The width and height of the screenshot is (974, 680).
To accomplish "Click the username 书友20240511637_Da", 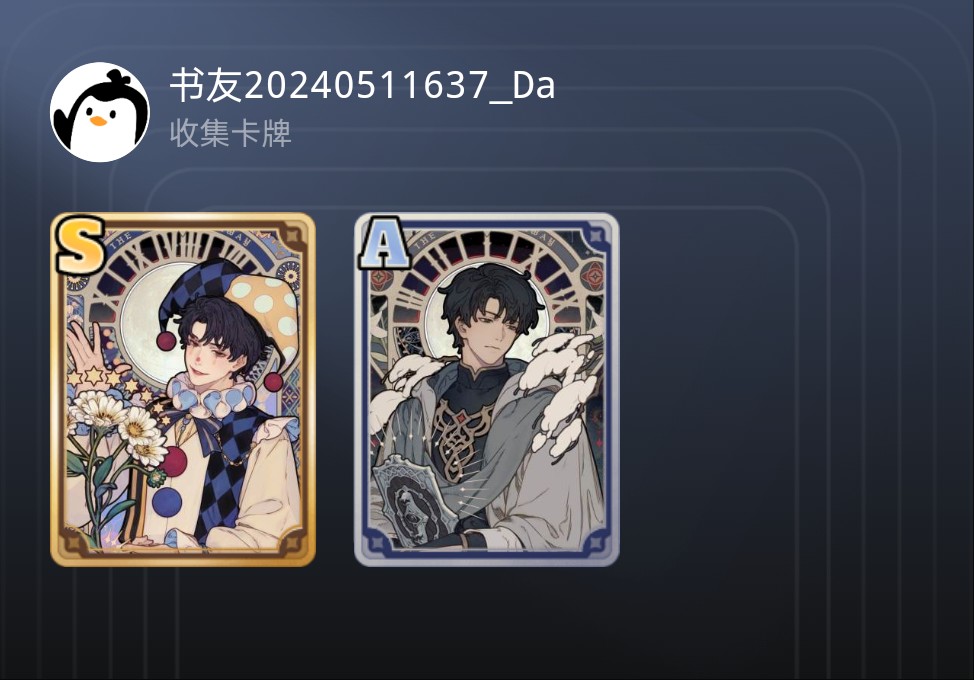I will click(362, 86).
